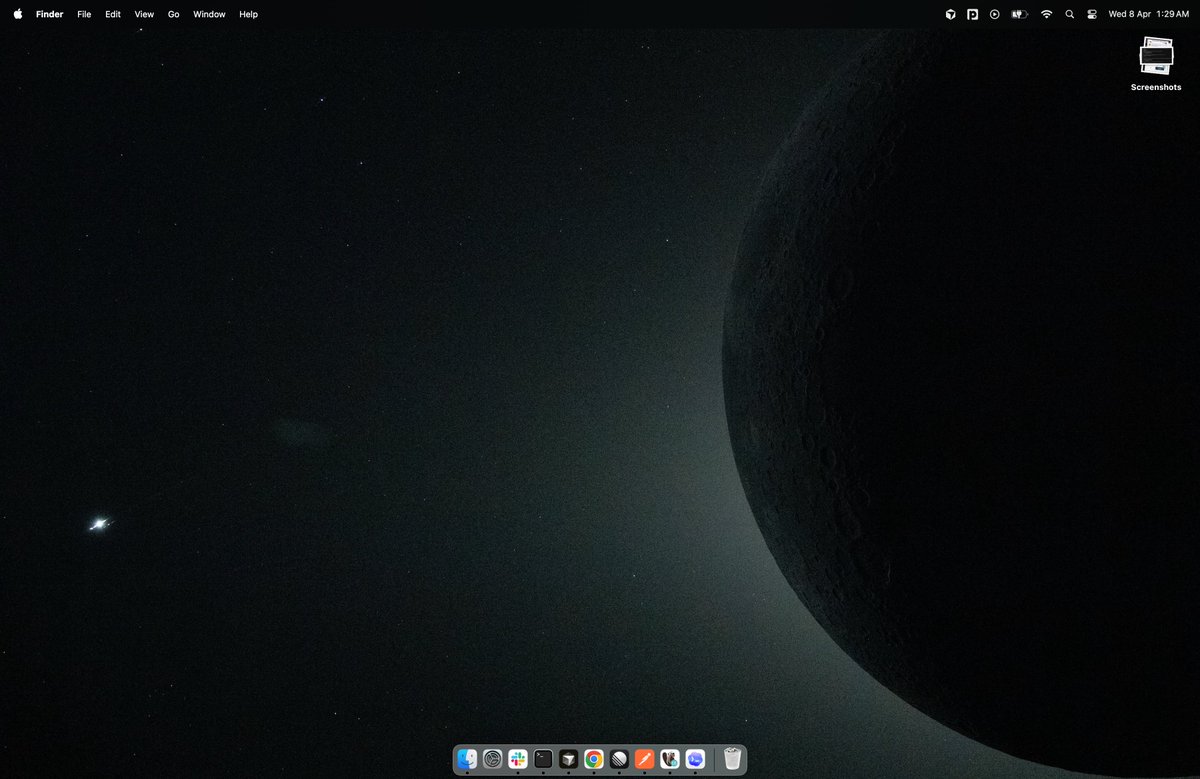Open Control Center from the menu bar
The image size is (1200, 779).
coord(1092,14)
